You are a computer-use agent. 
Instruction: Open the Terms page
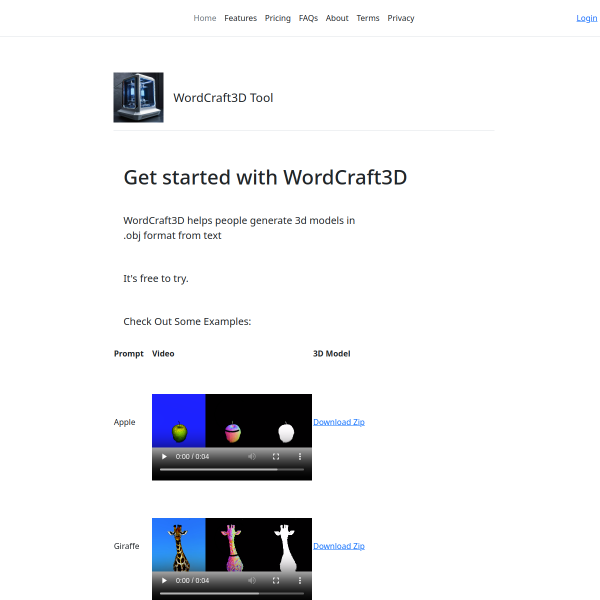[368, 18]
